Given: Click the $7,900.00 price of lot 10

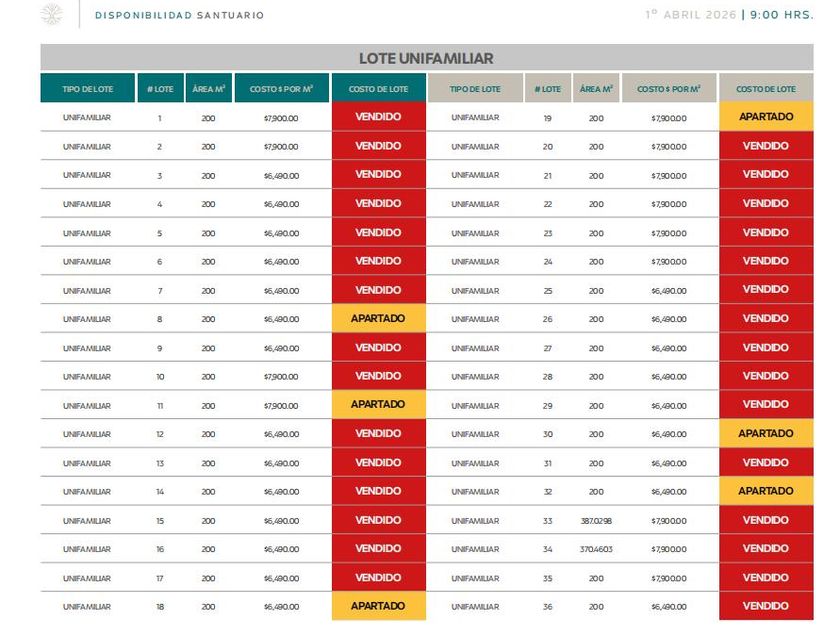Looking at the screenshot, I should tap(281, 377).
